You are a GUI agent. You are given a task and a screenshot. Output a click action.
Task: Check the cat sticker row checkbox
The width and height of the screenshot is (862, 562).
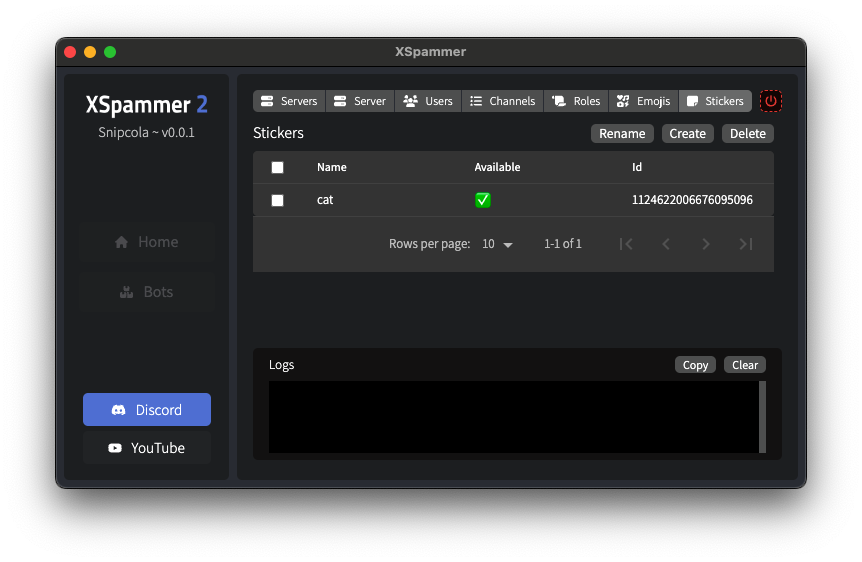pyautogui.click(x=278, y=200)
